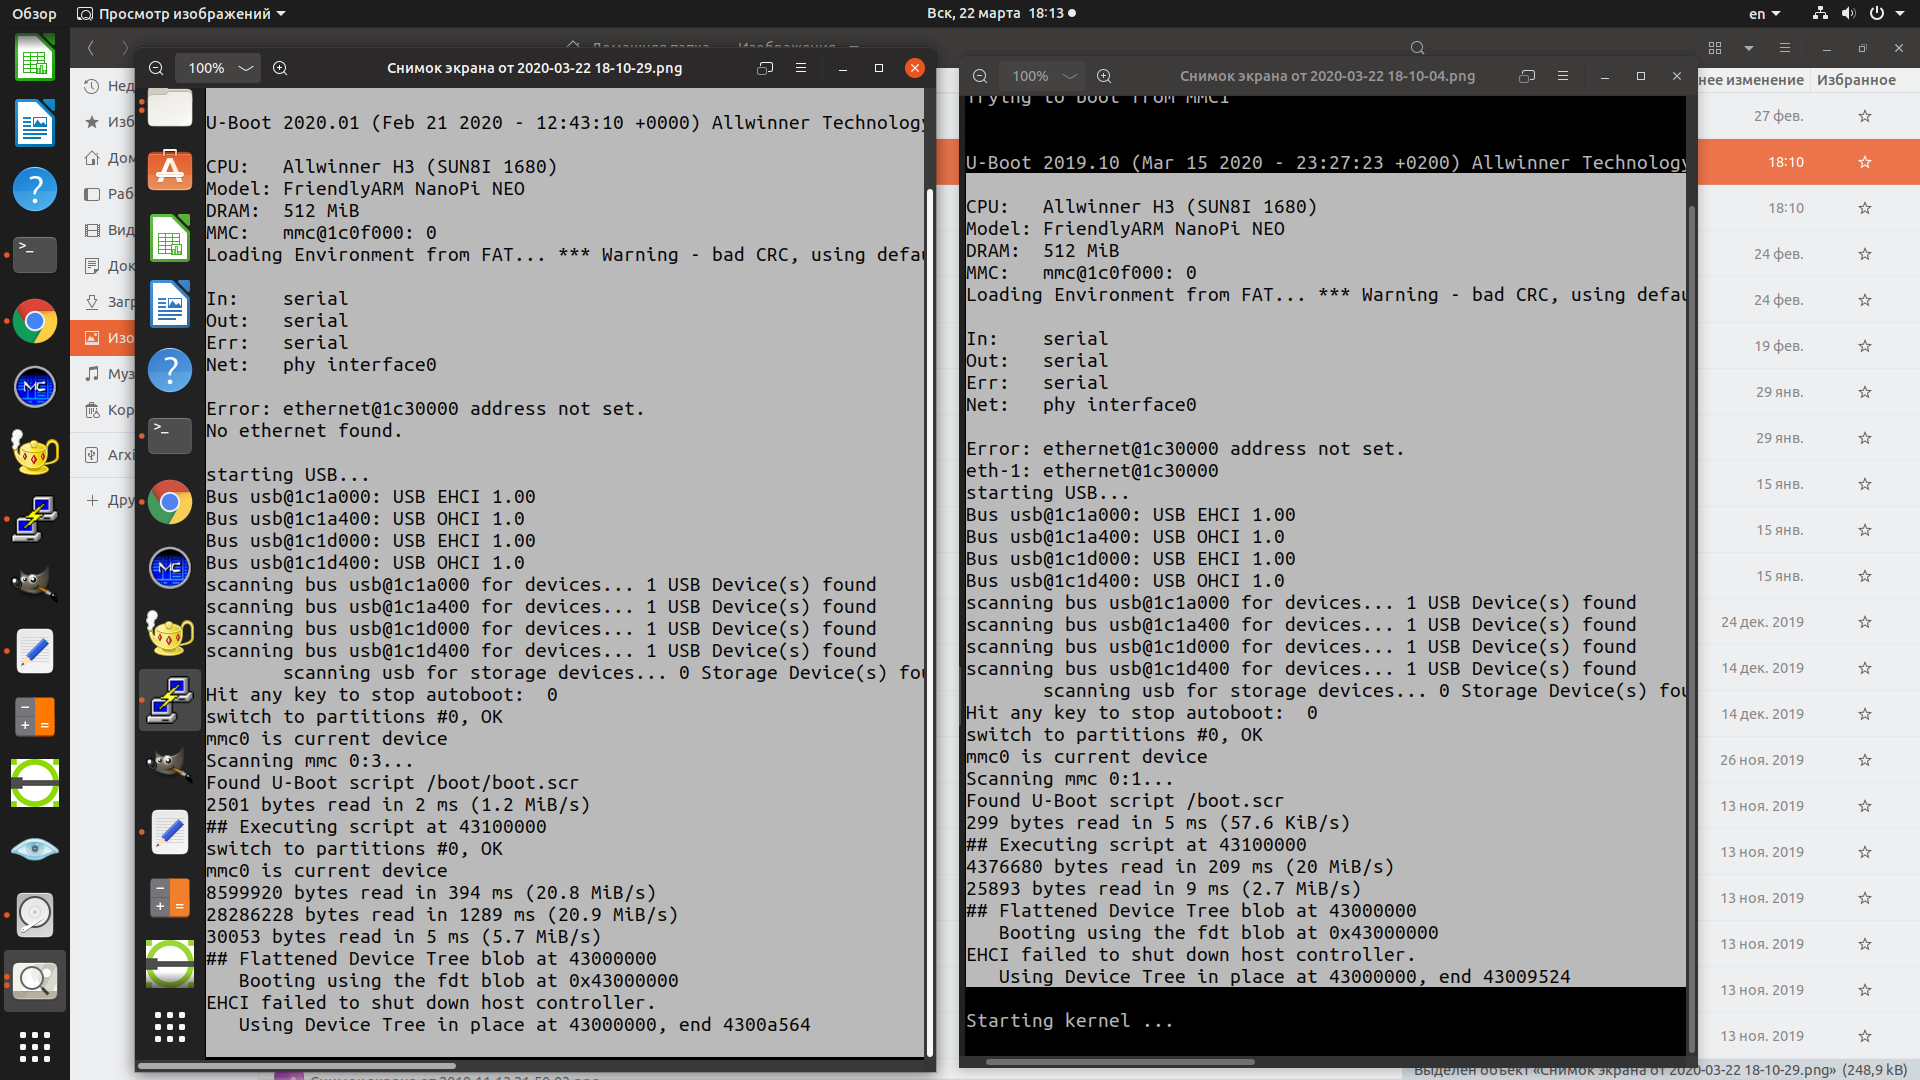Toggle fullscreen icon in 18-10-04 viewer
This screenshot has height=1080, width=1920.
[1527, 76]
